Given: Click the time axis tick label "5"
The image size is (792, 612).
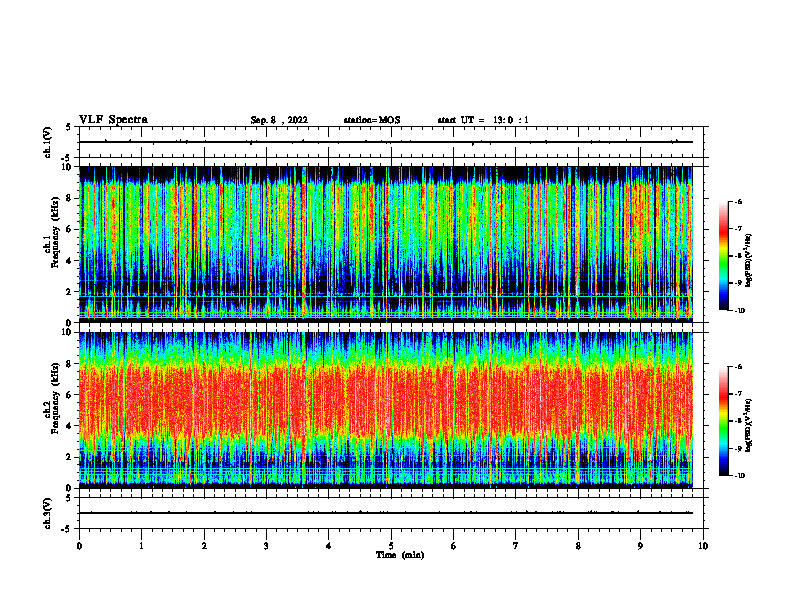Looking at the screenshot, I should 391,546.
